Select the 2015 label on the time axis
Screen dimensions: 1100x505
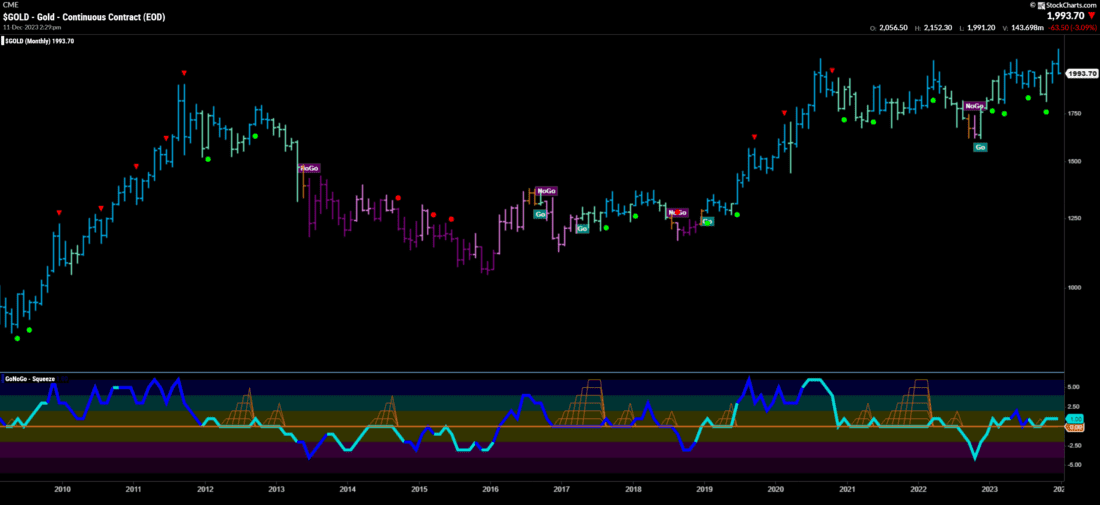point(419,489)
